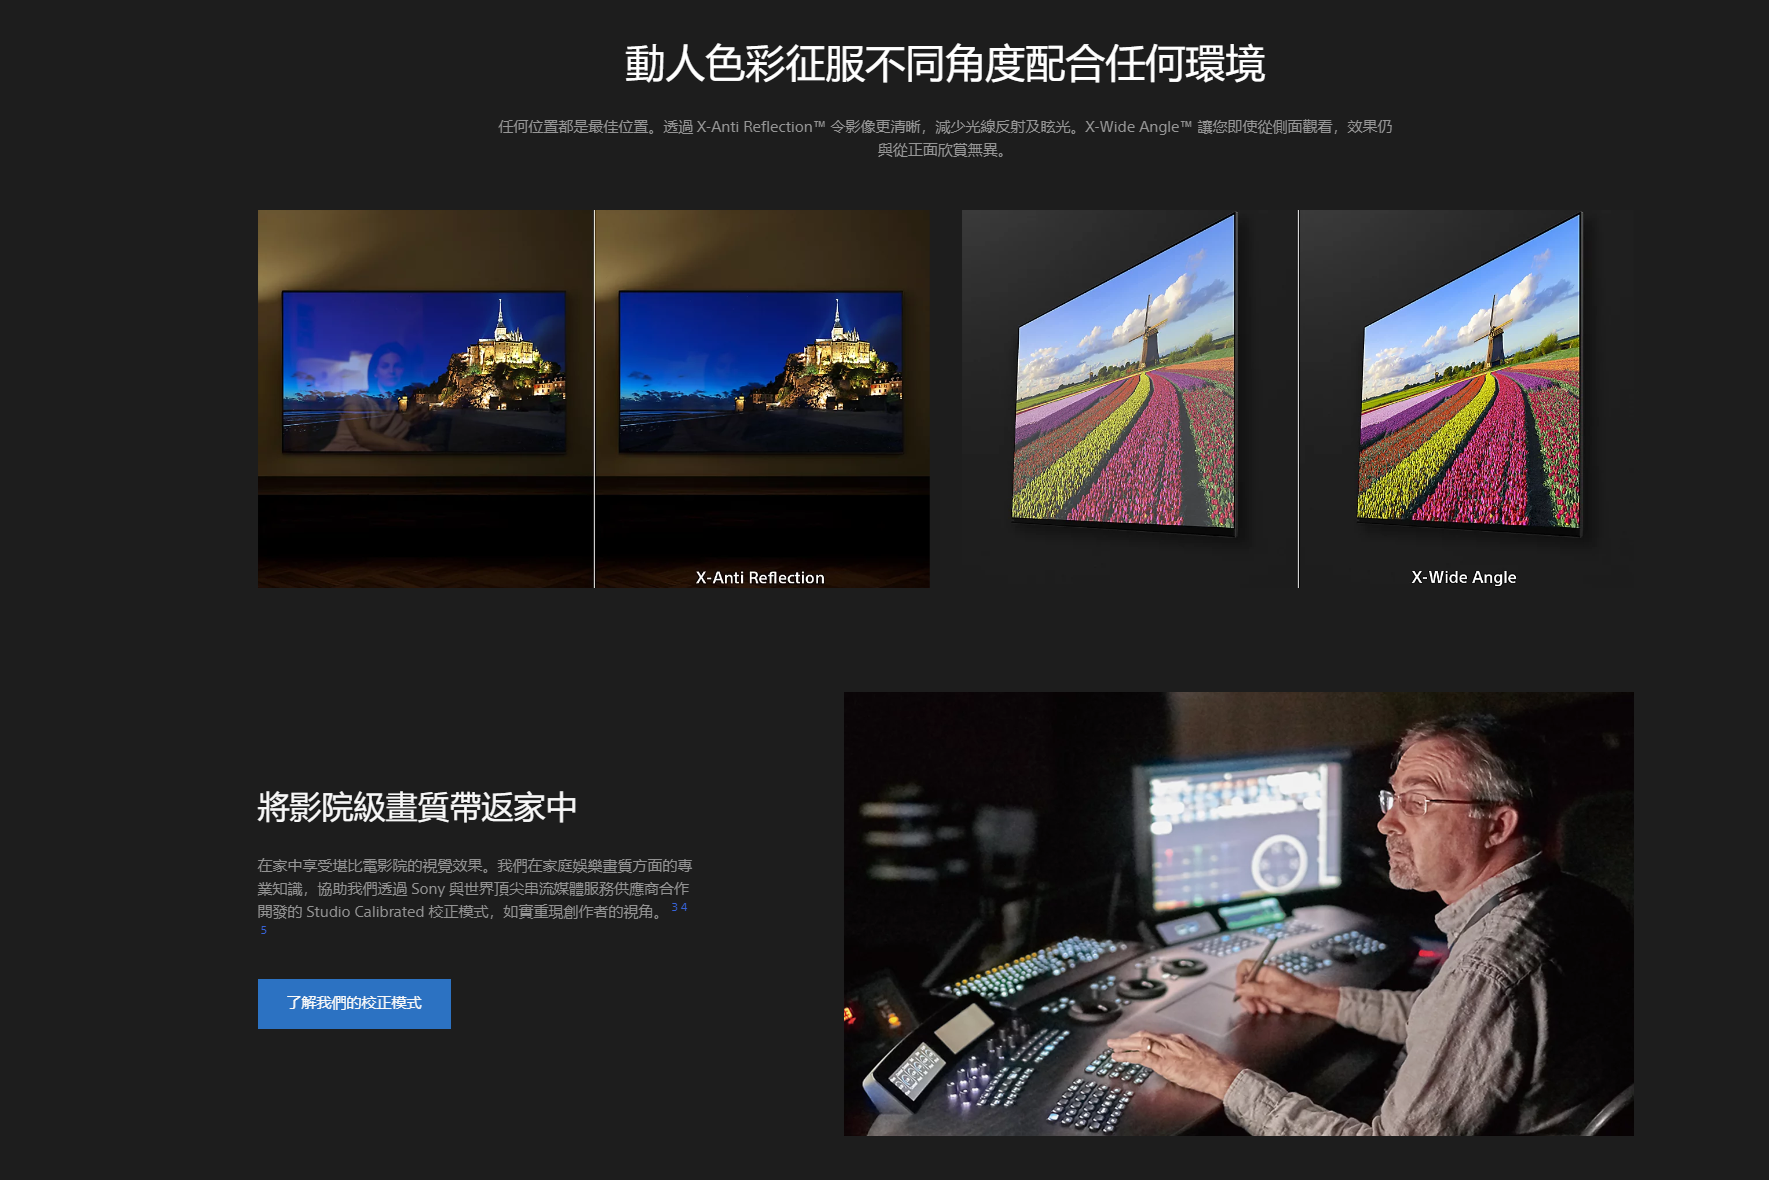Screen dimensions: 1769x1180
Task: Click the illuminated castle in left TV
Action: click(x=505, y=355)
